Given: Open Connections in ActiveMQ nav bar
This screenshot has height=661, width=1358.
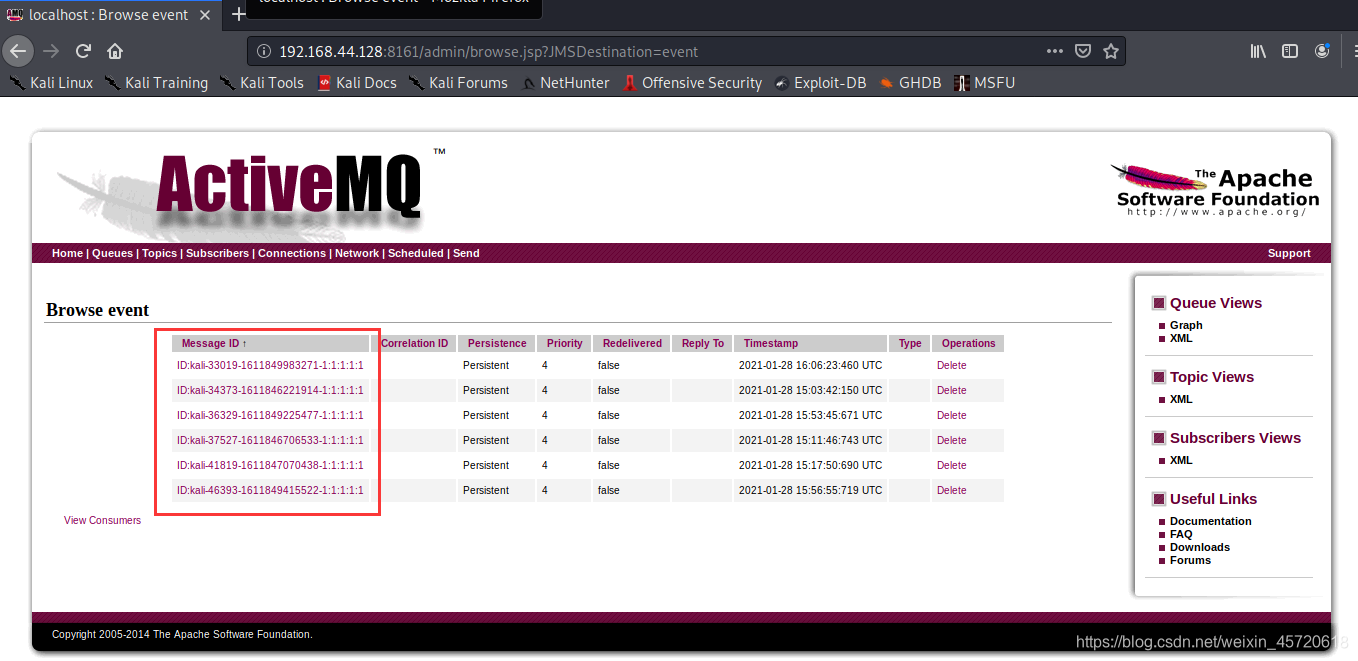Looking at the screenshot, I should (292, 253).
